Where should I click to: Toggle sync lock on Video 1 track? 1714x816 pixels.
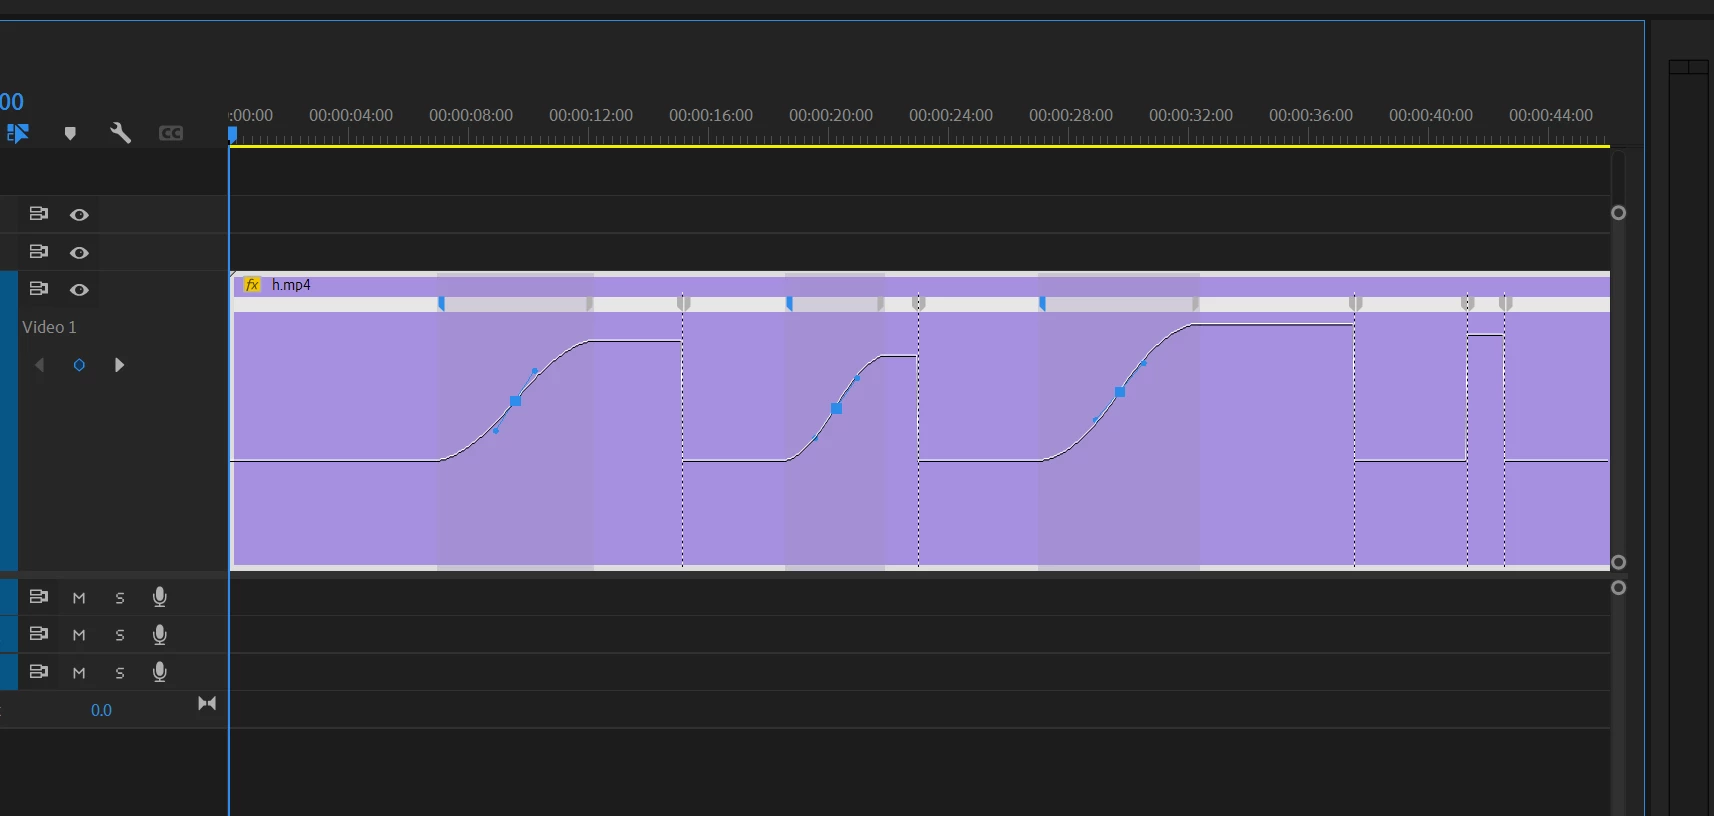39,289
